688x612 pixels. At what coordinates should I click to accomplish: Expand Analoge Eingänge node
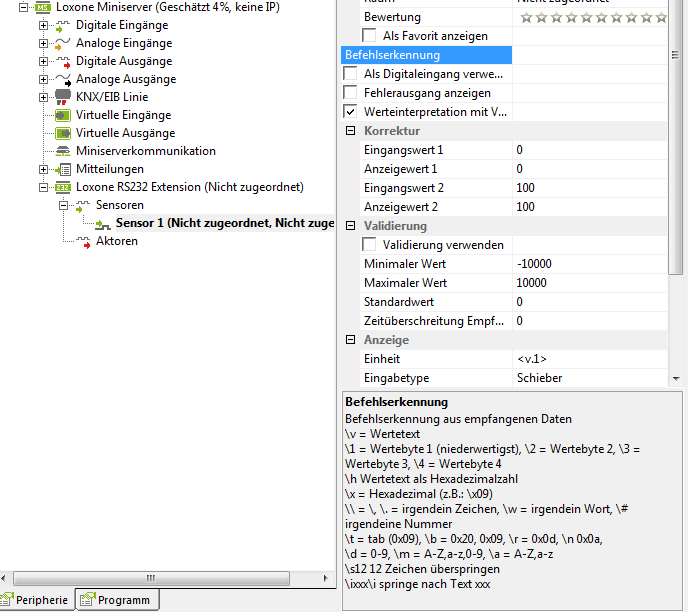point(43,43)
